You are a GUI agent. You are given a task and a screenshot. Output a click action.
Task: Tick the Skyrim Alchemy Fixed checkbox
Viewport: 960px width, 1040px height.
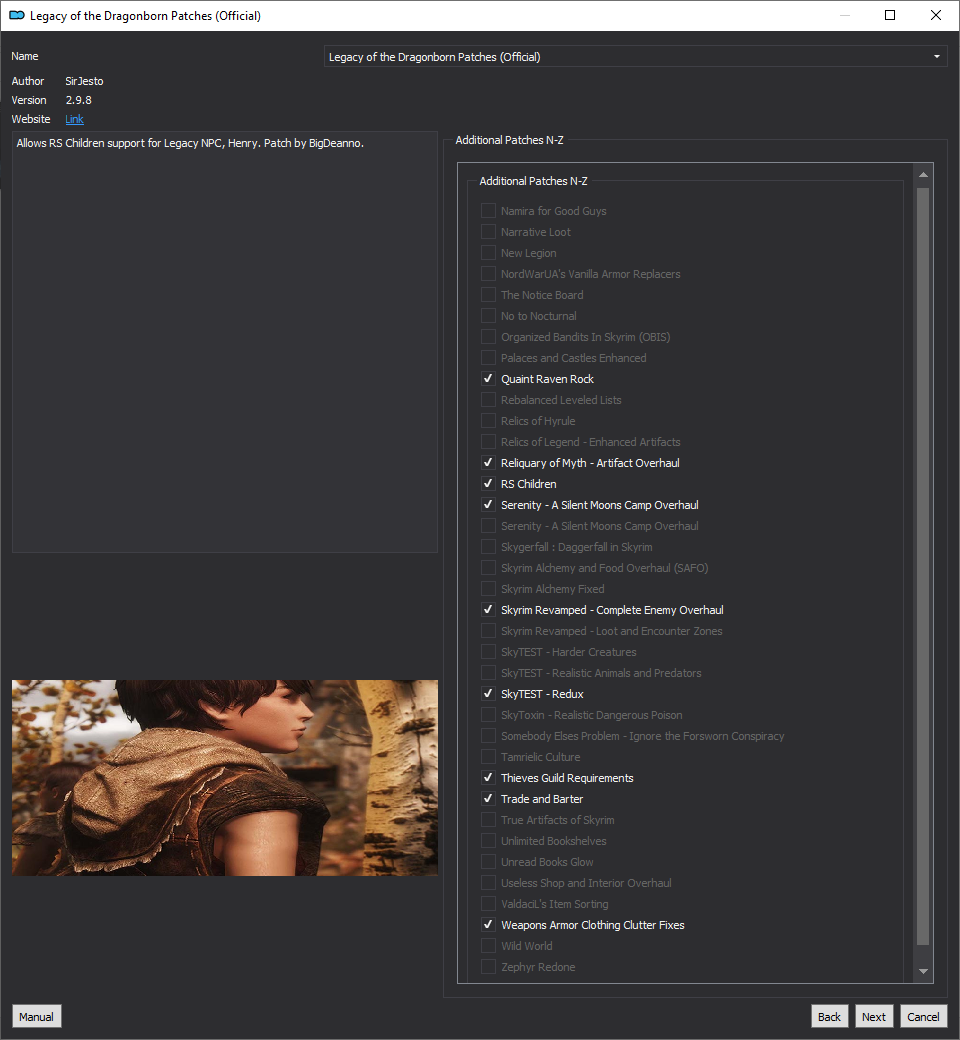488,589
